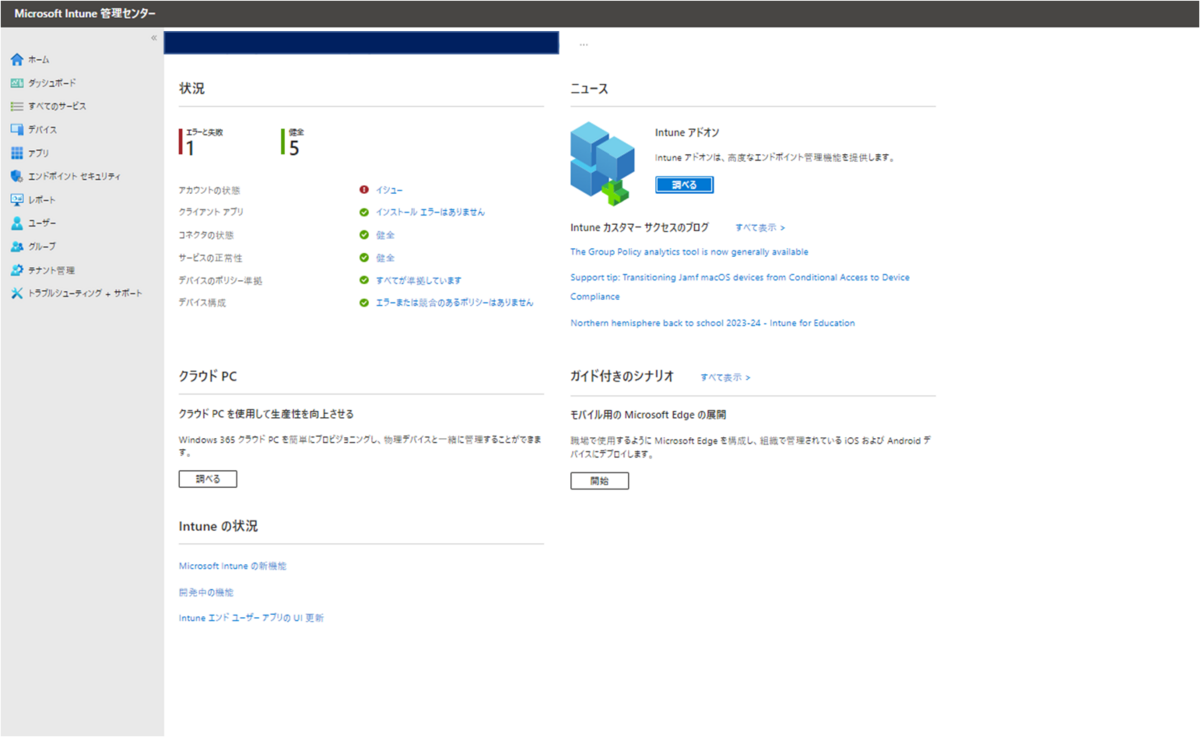Click the Apps grid icon
The image size is (1200, 737).
pos(16,153)
